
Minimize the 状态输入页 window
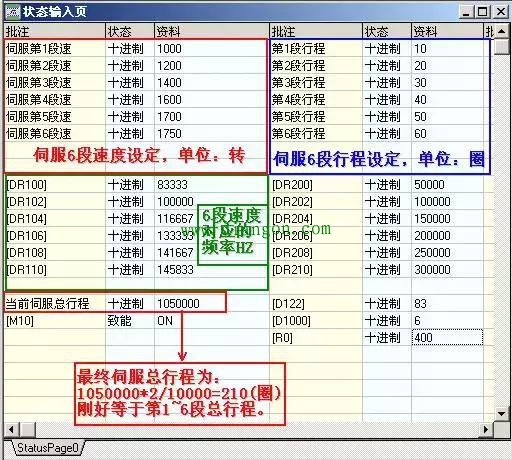(466, 12)
